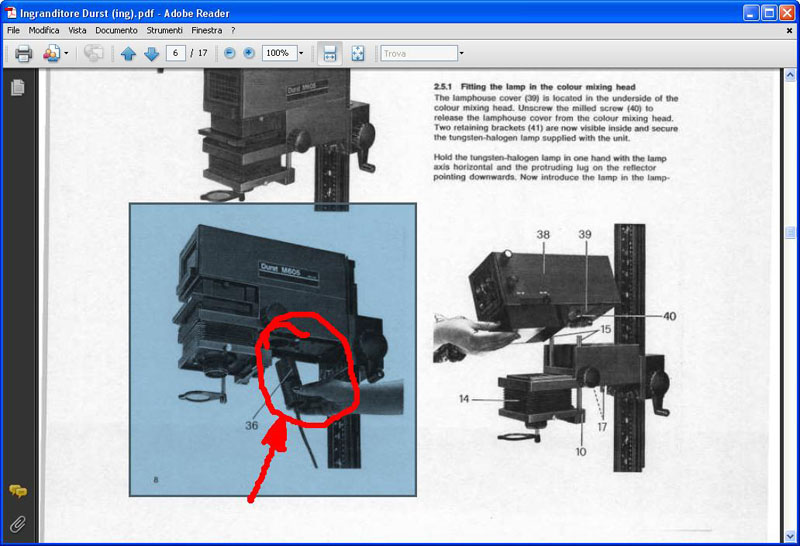Screen dimensions: 800x546
Task: Click the Print icon in toolbar
Action: point(23,53)
